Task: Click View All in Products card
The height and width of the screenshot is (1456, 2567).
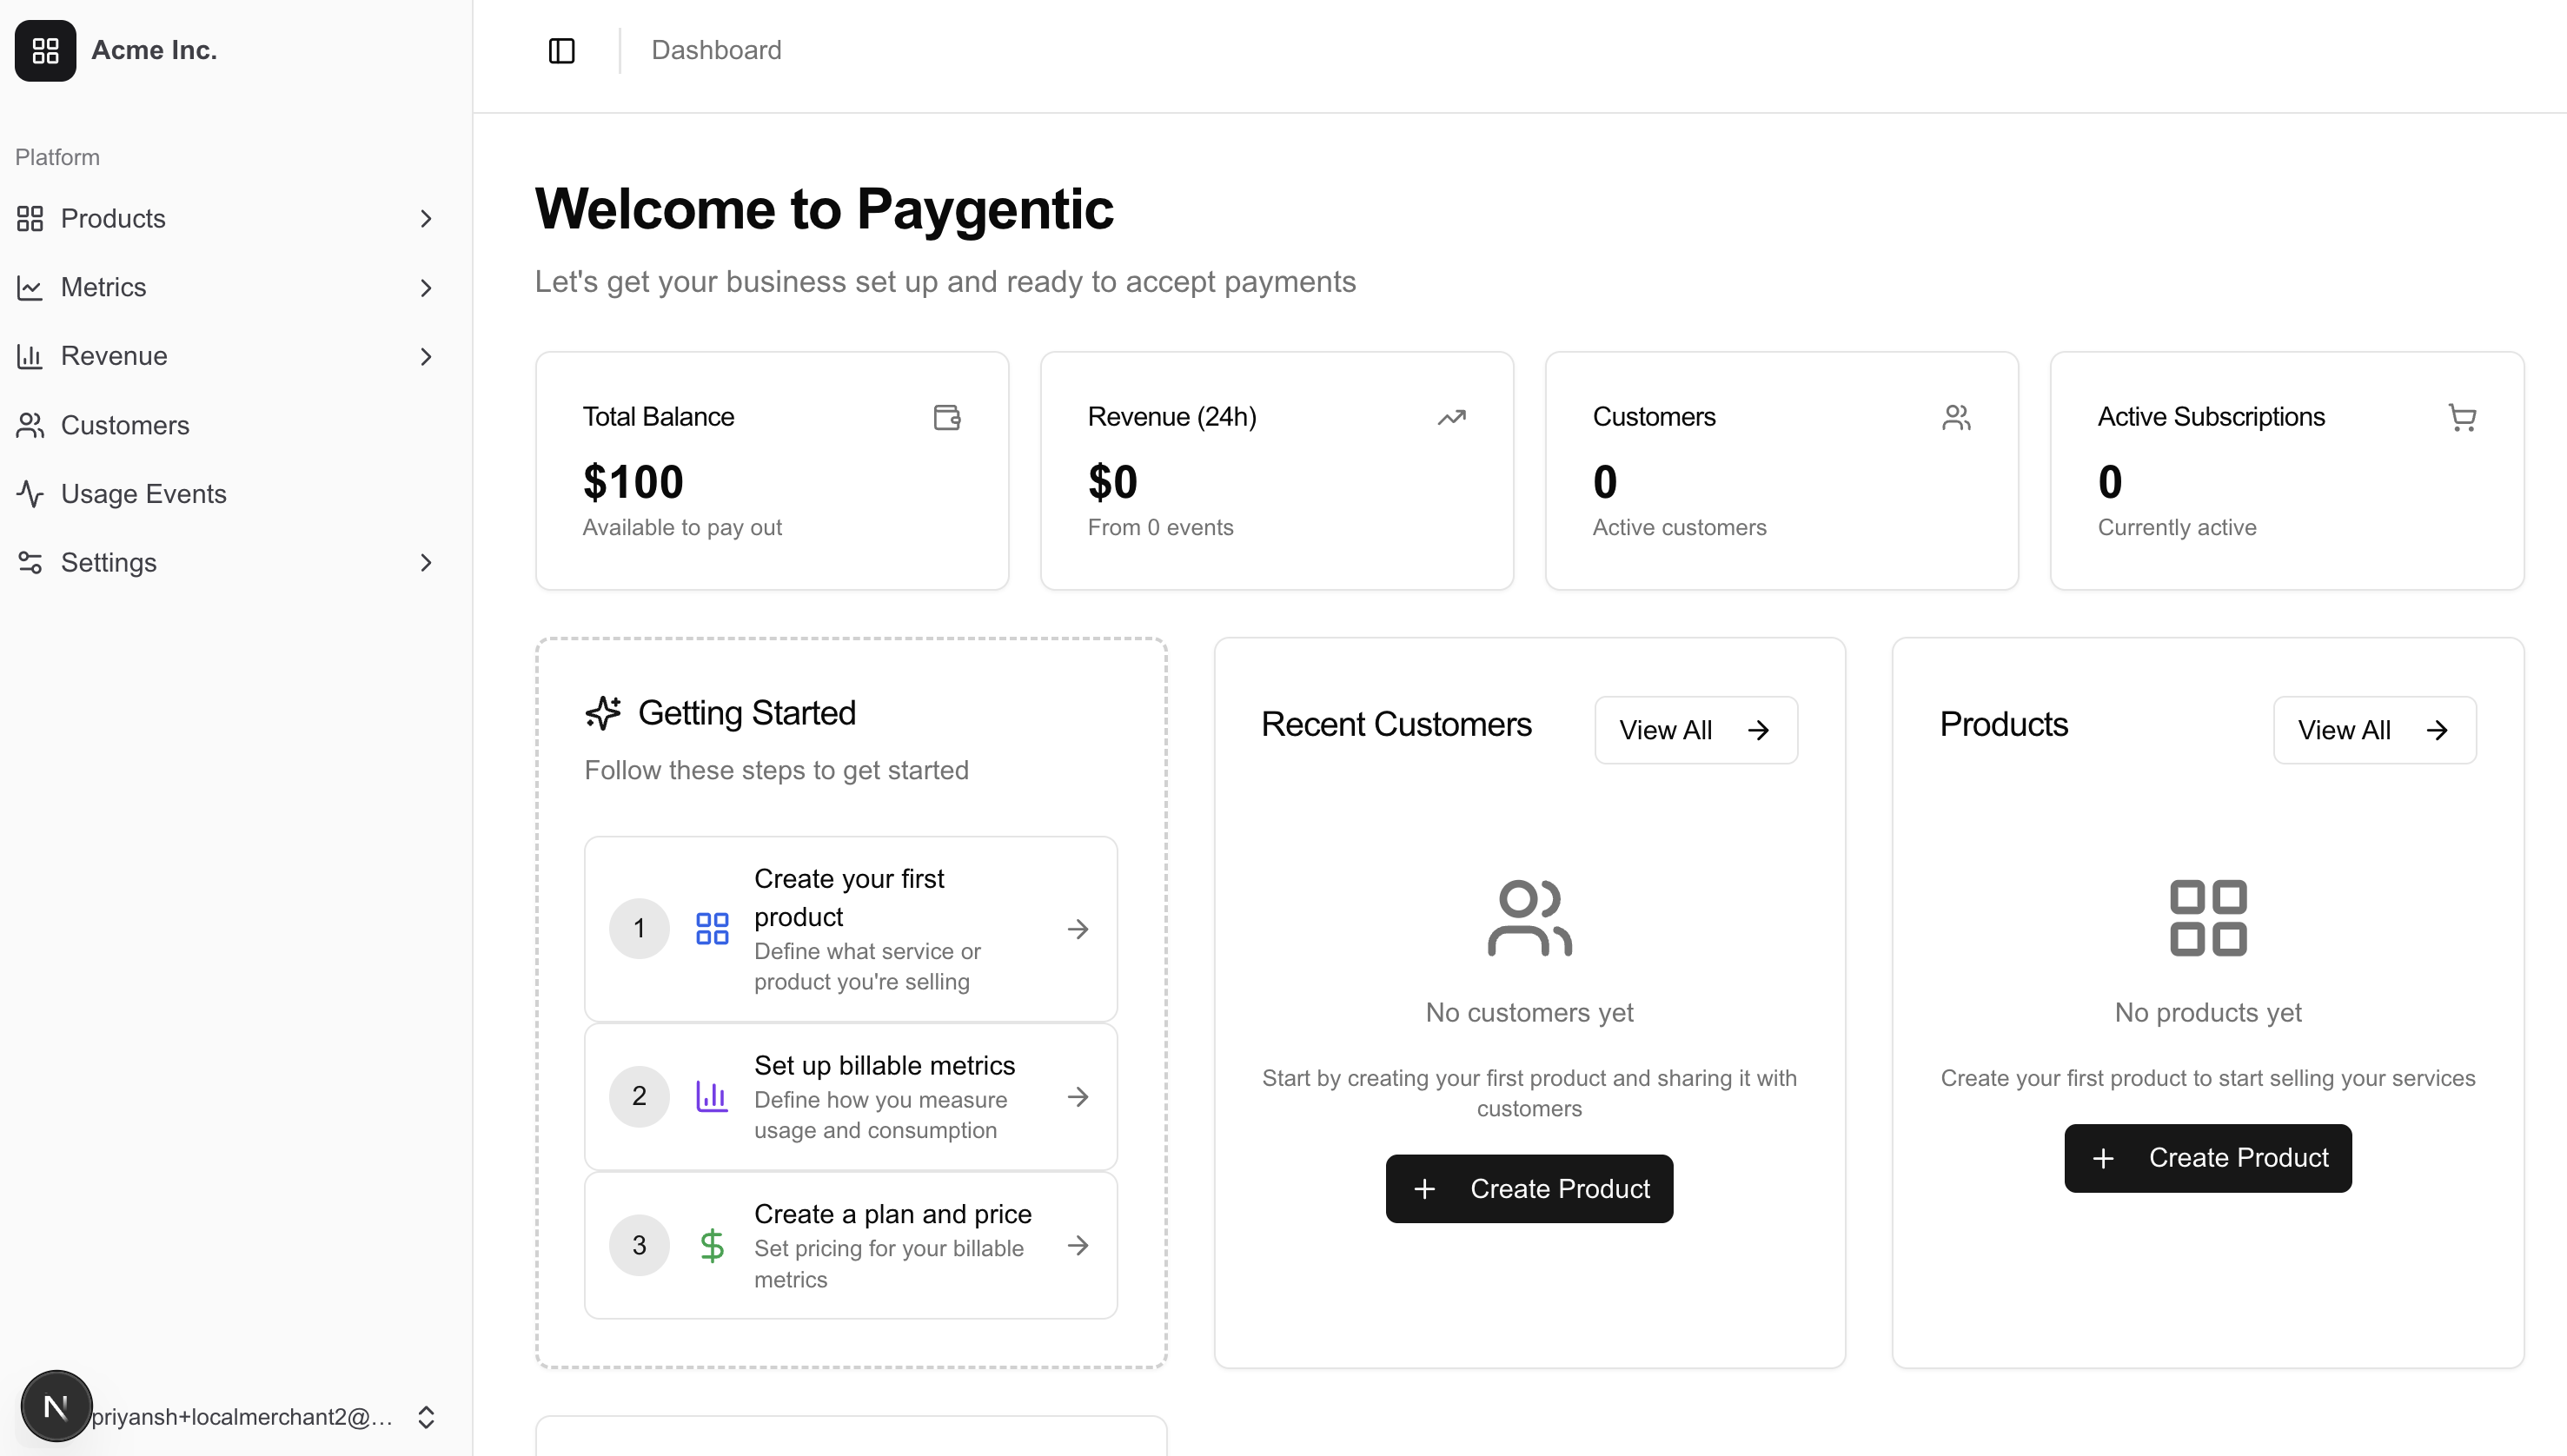Action: 2374,730
